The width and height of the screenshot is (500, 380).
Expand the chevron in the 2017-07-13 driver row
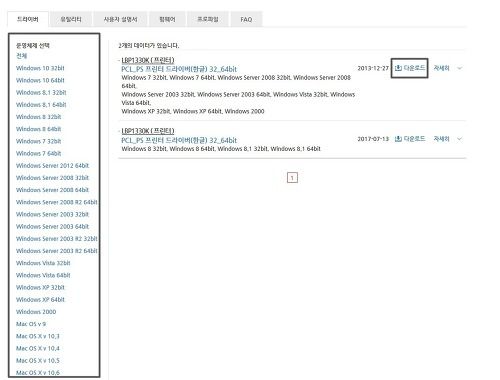point(460,139)
